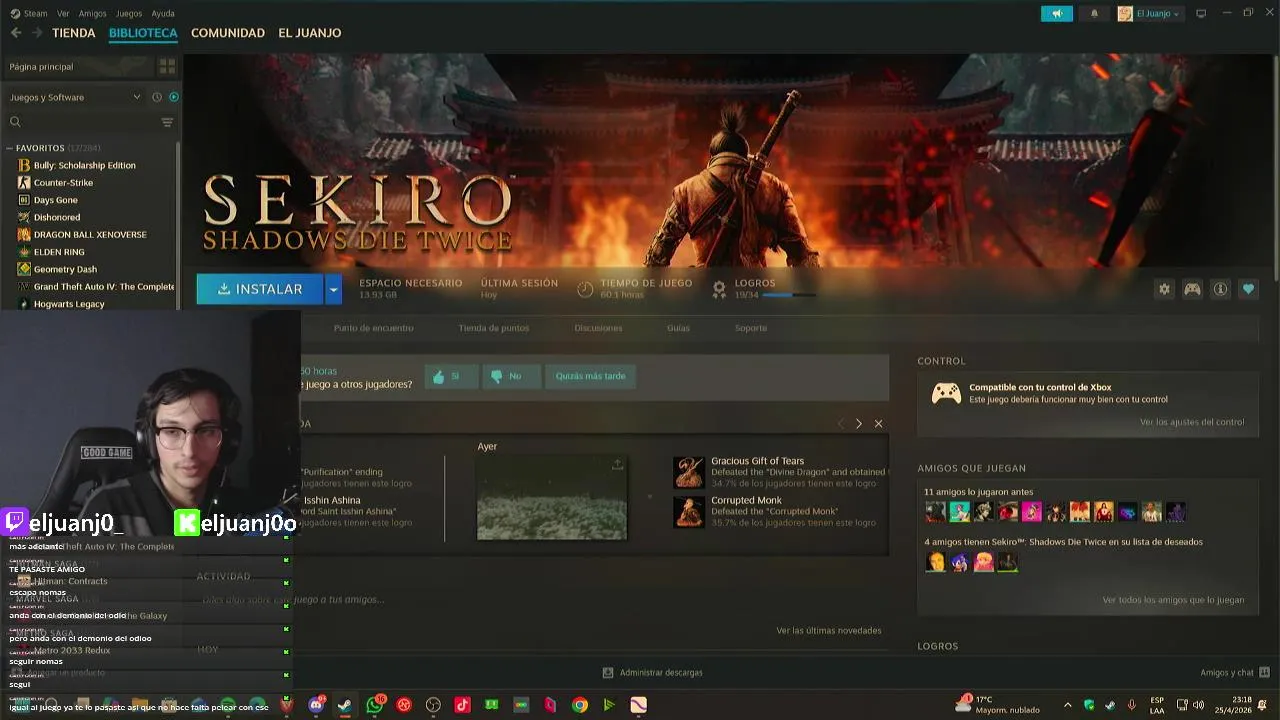Click thumbs down No recommendation button
Screen dimensions: 1280x720
point(511,376)
